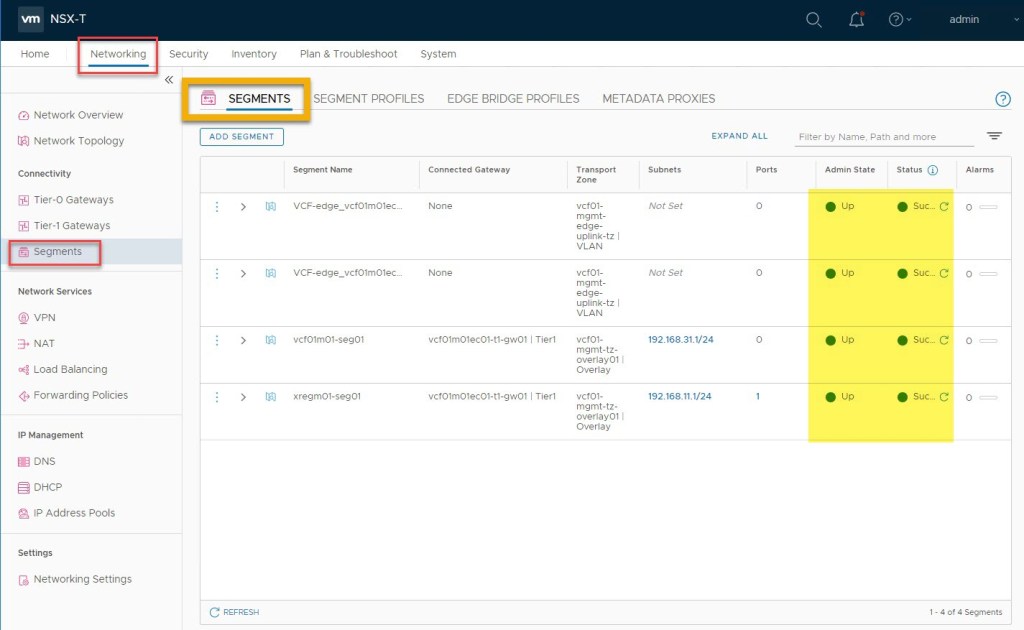Open three-dot actions menu for vcf01m01-seg01
The width and height of the screenshot is (1024, 630).
[x=217, y=340]
